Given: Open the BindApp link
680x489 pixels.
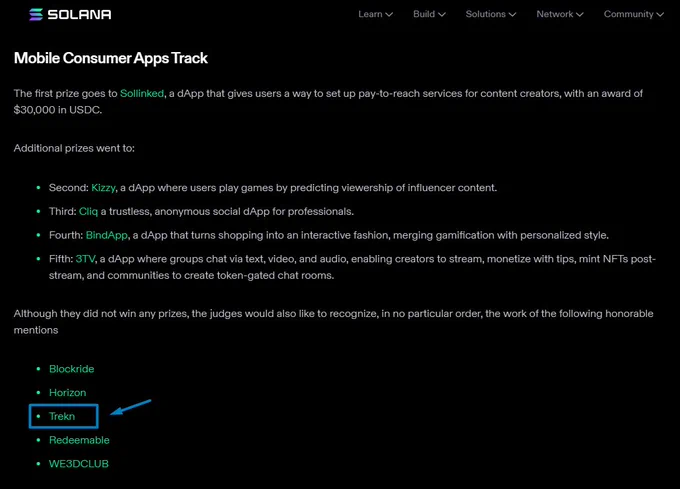Looking at the screenshot, I should 107,235.
